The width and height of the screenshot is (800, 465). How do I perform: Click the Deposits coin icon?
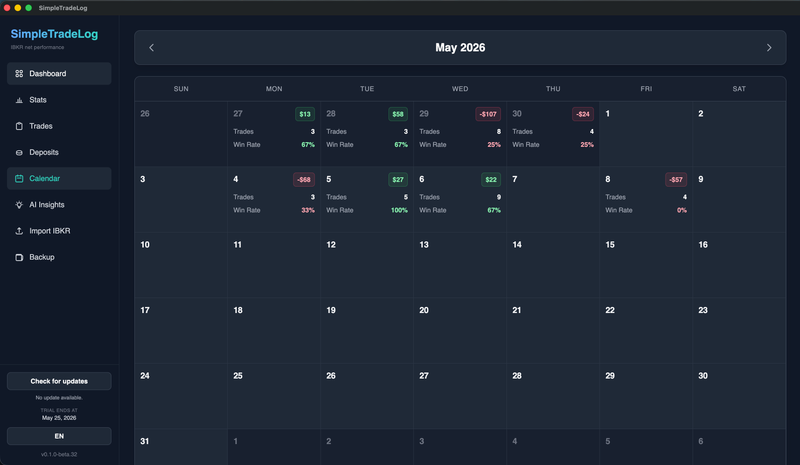[19, 153]
